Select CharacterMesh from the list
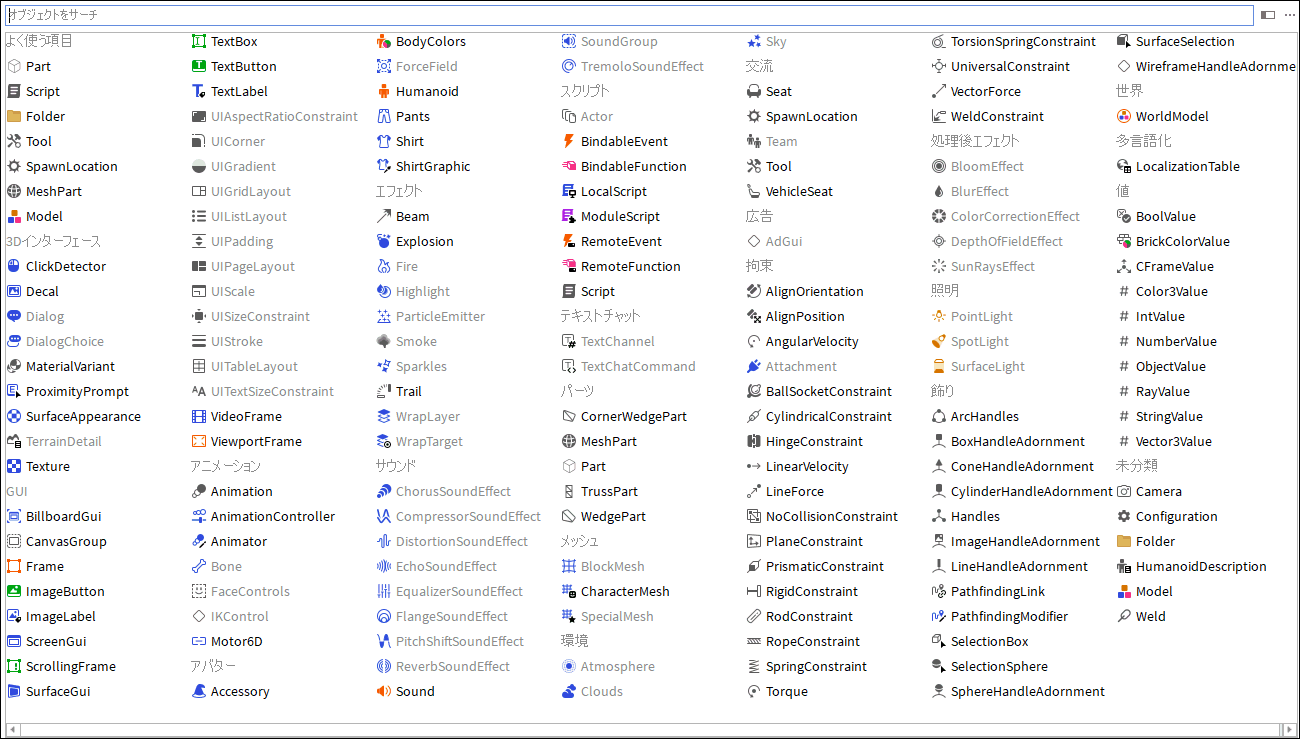 (x=625, y=591)
